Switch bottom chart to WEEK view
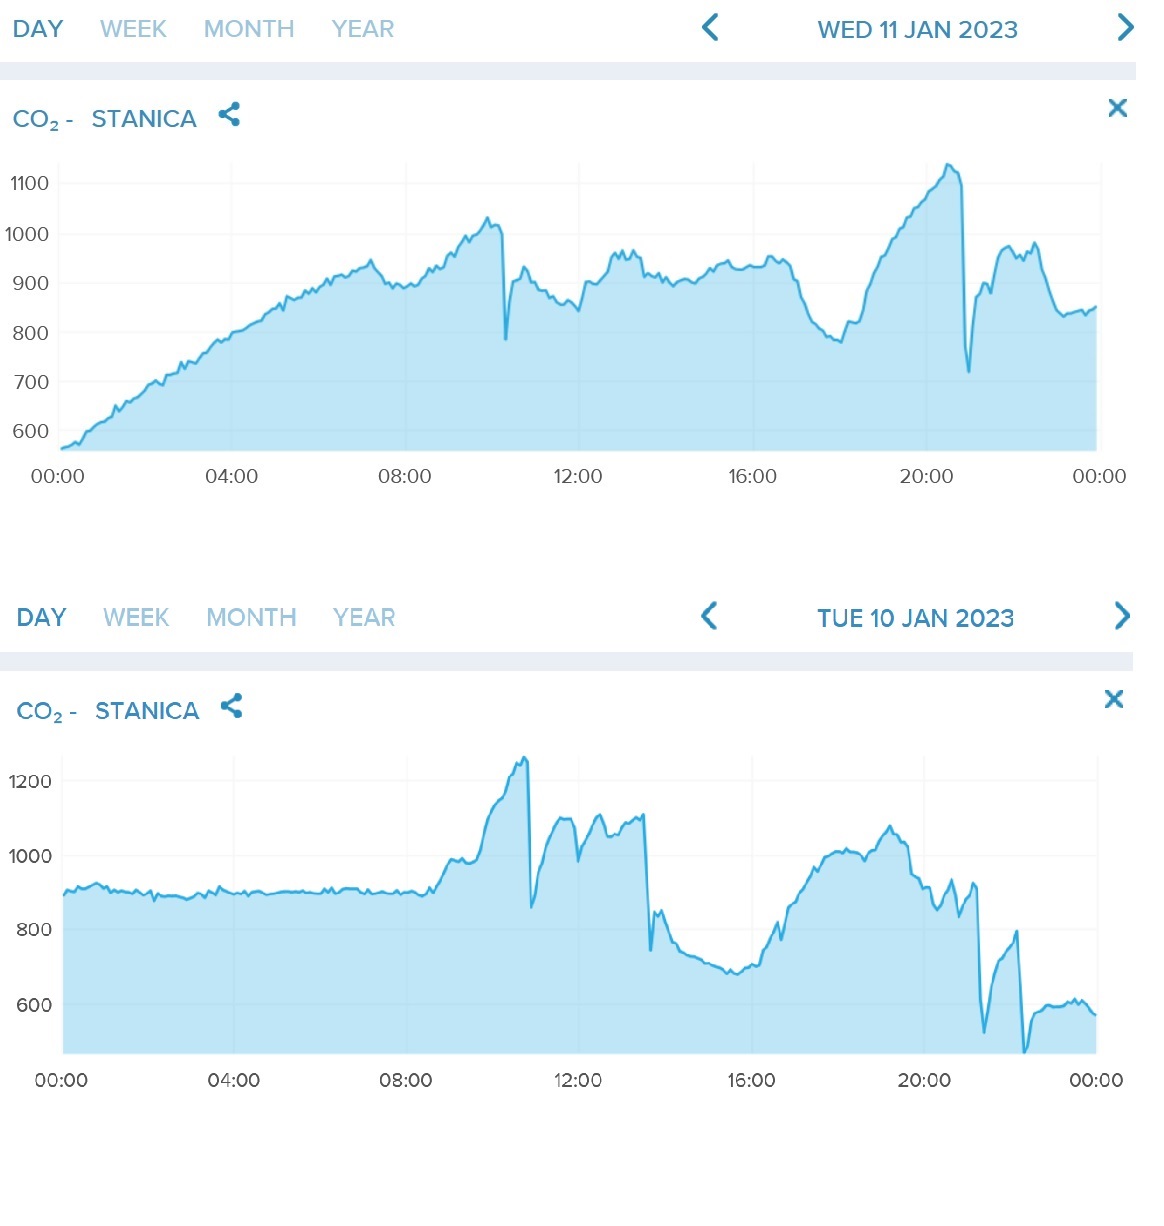Screen dimensions: 1164x1226 pyautogui.click(x=136, y=617)
